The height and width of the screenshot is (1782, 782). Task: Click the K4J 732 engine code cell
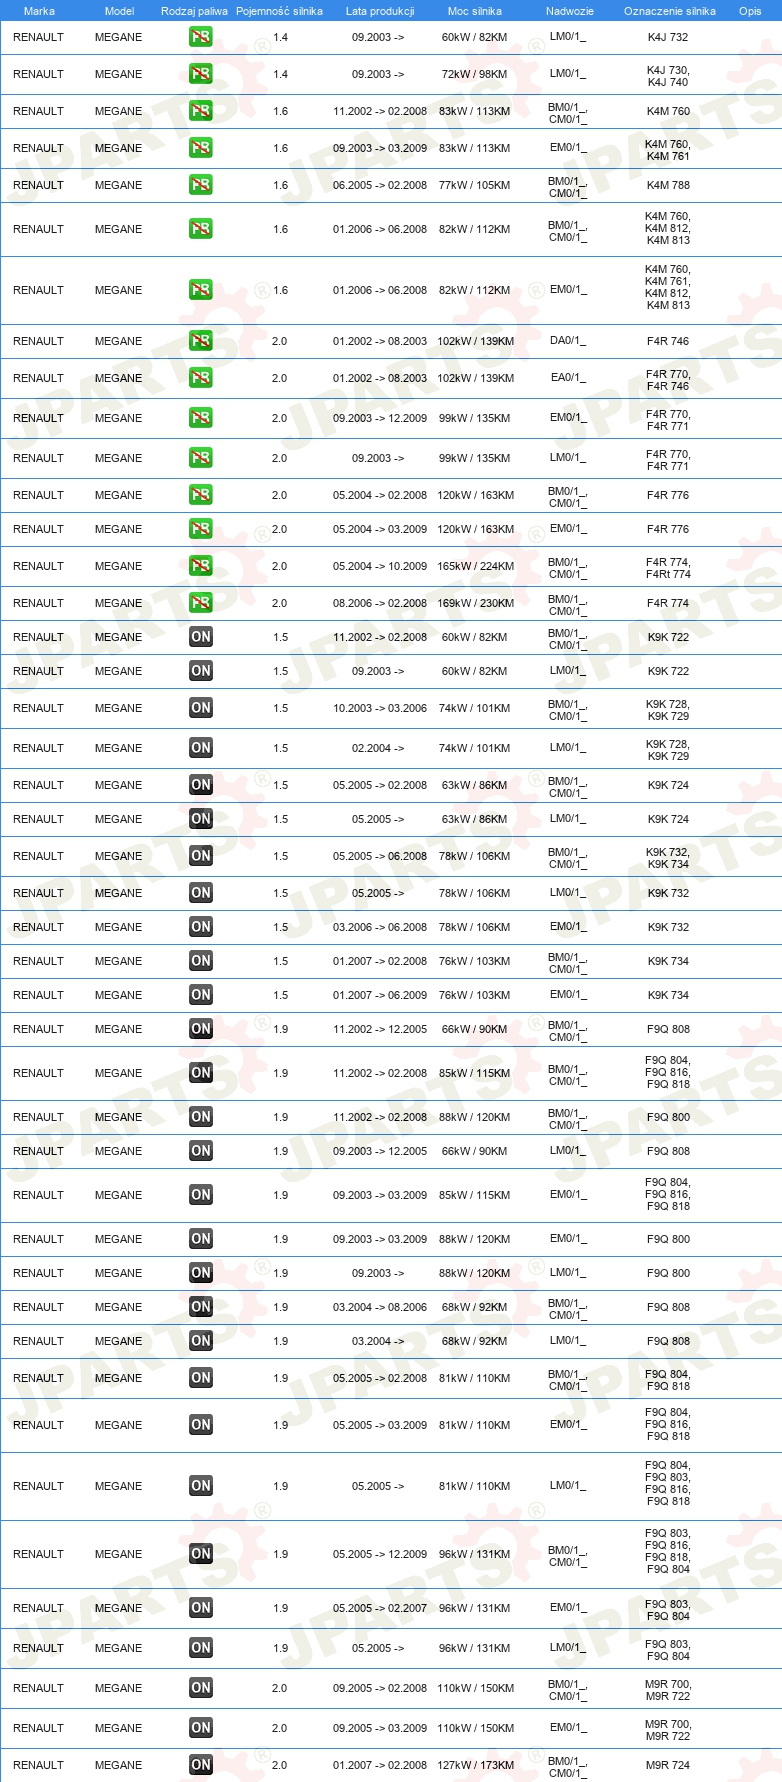pyautogui.click(x=668, y=37)
